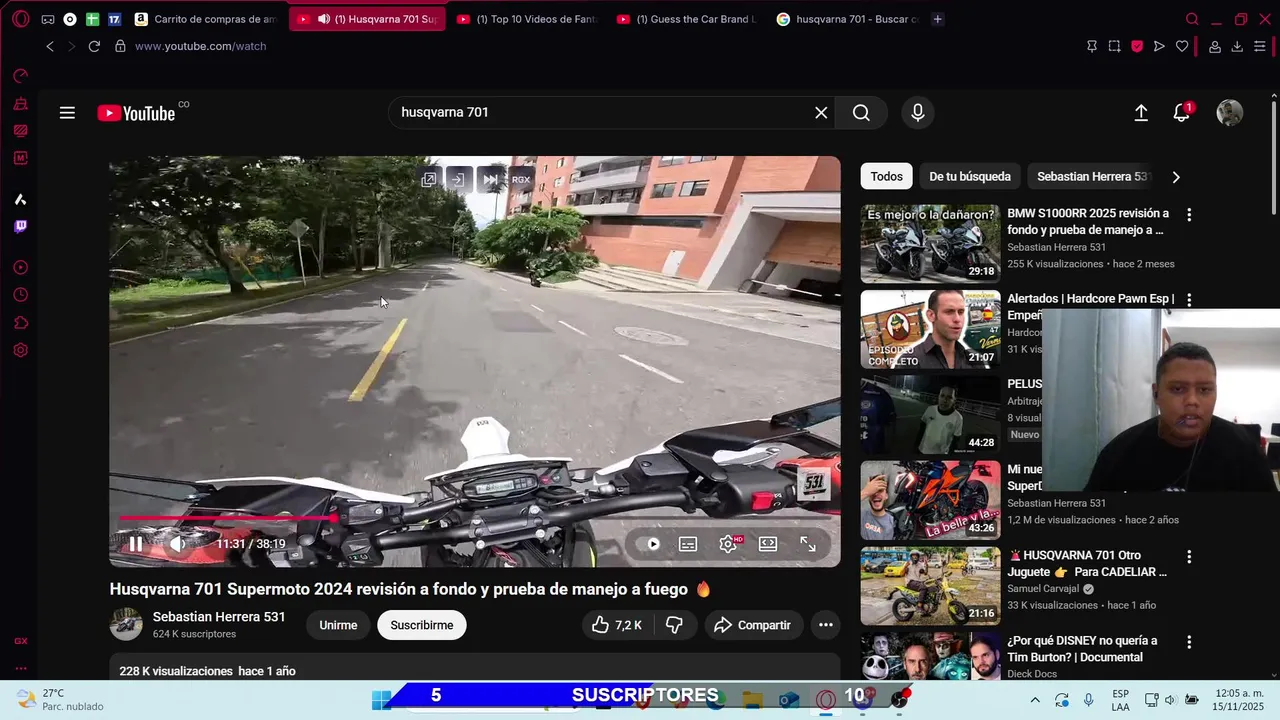The width and height of the screenshot is (1280, 720).
Task: Open options for BMW S1000RR video
Action: [x=1189, y=215]
